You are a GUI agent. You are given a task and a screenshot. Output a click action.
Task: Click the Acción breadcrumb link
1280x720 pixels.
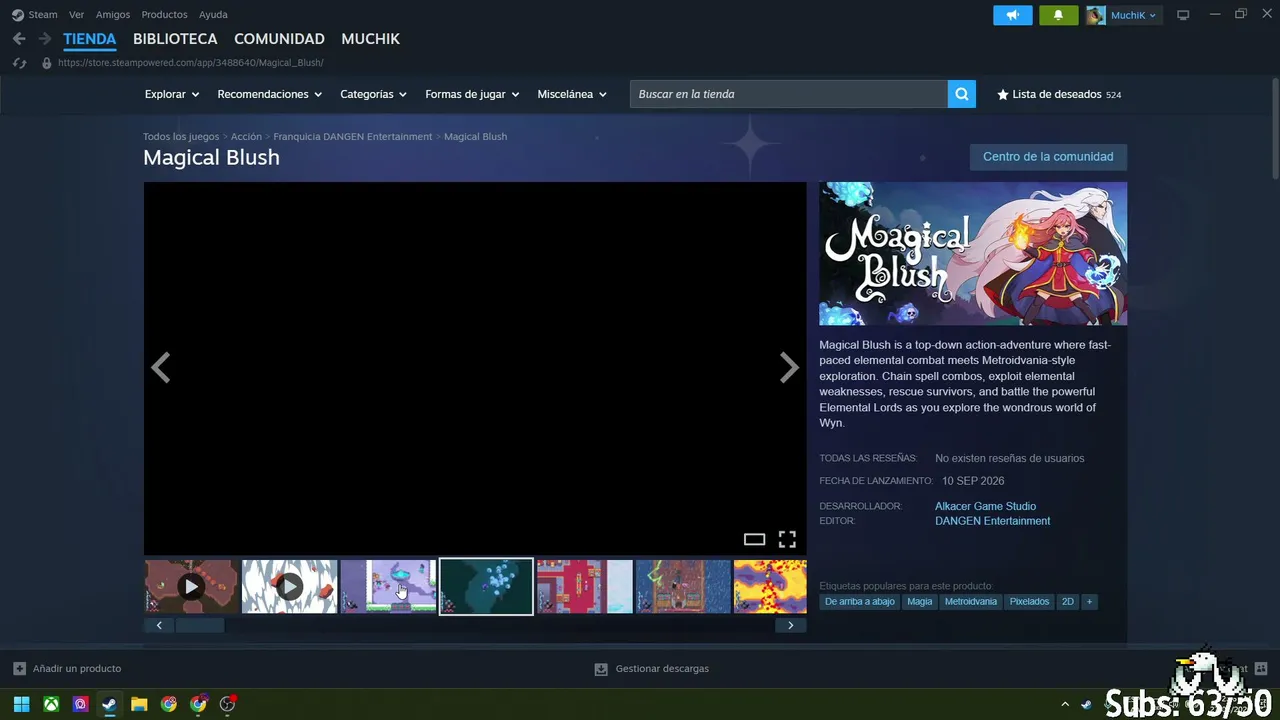click(246, 136)
